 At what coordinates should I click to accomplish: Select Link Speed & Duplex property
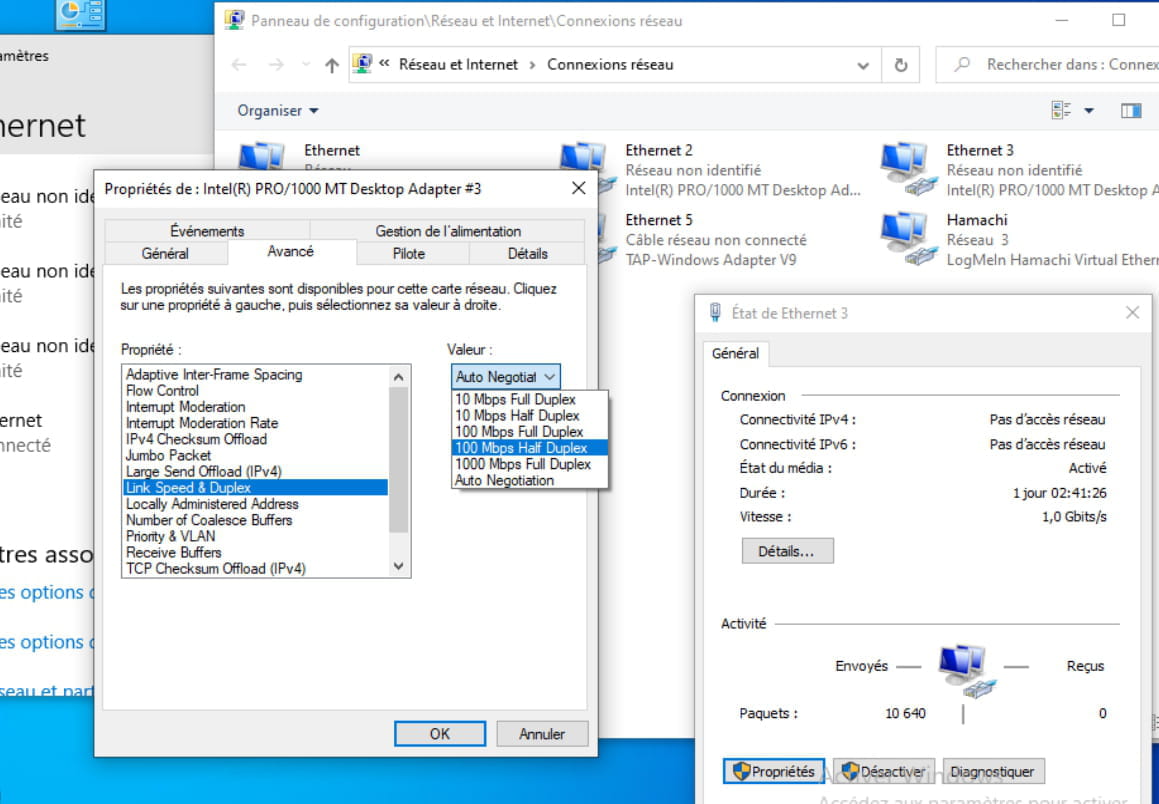click(255, 488)
